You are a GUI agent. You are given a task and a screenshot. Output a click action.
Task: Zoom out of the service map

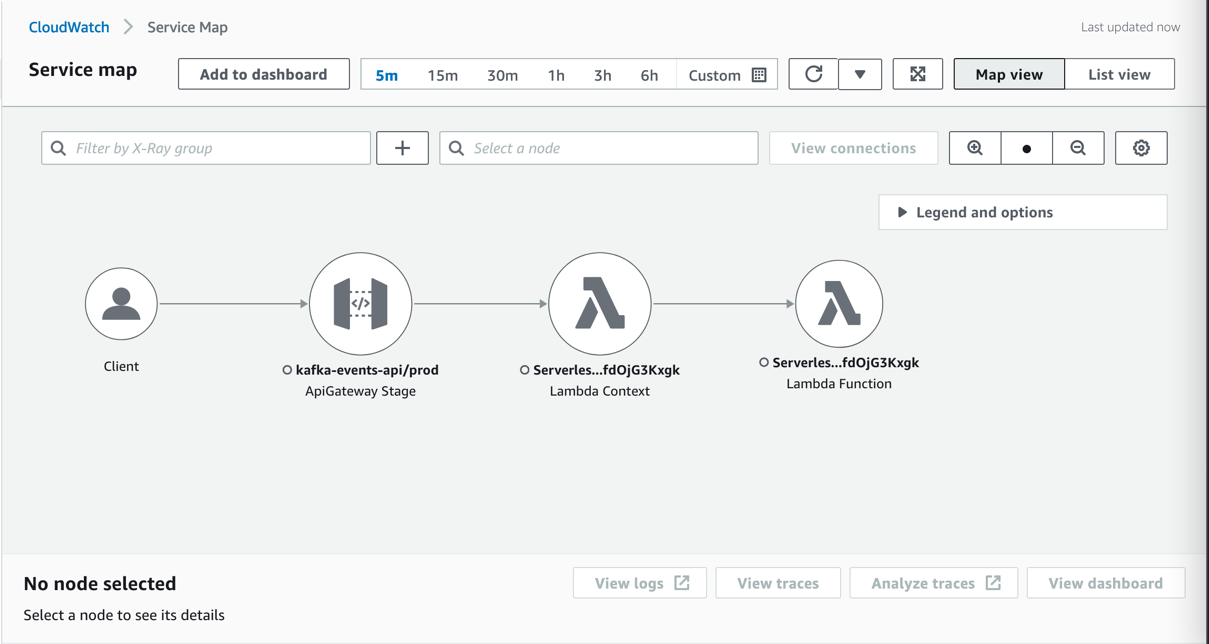[x=1078, y=148]
